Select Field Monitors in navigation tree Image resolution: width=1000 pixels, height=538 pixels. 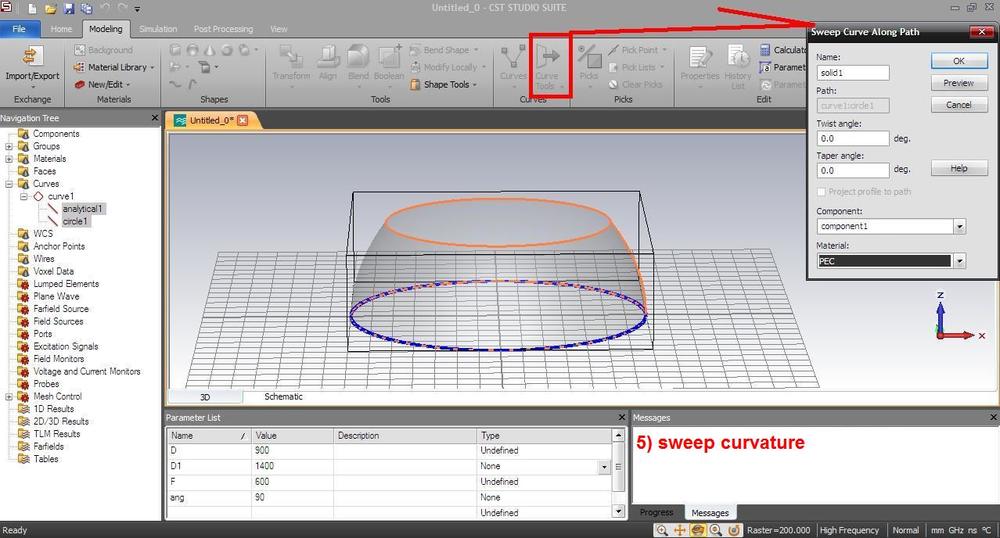coord(59,359)
